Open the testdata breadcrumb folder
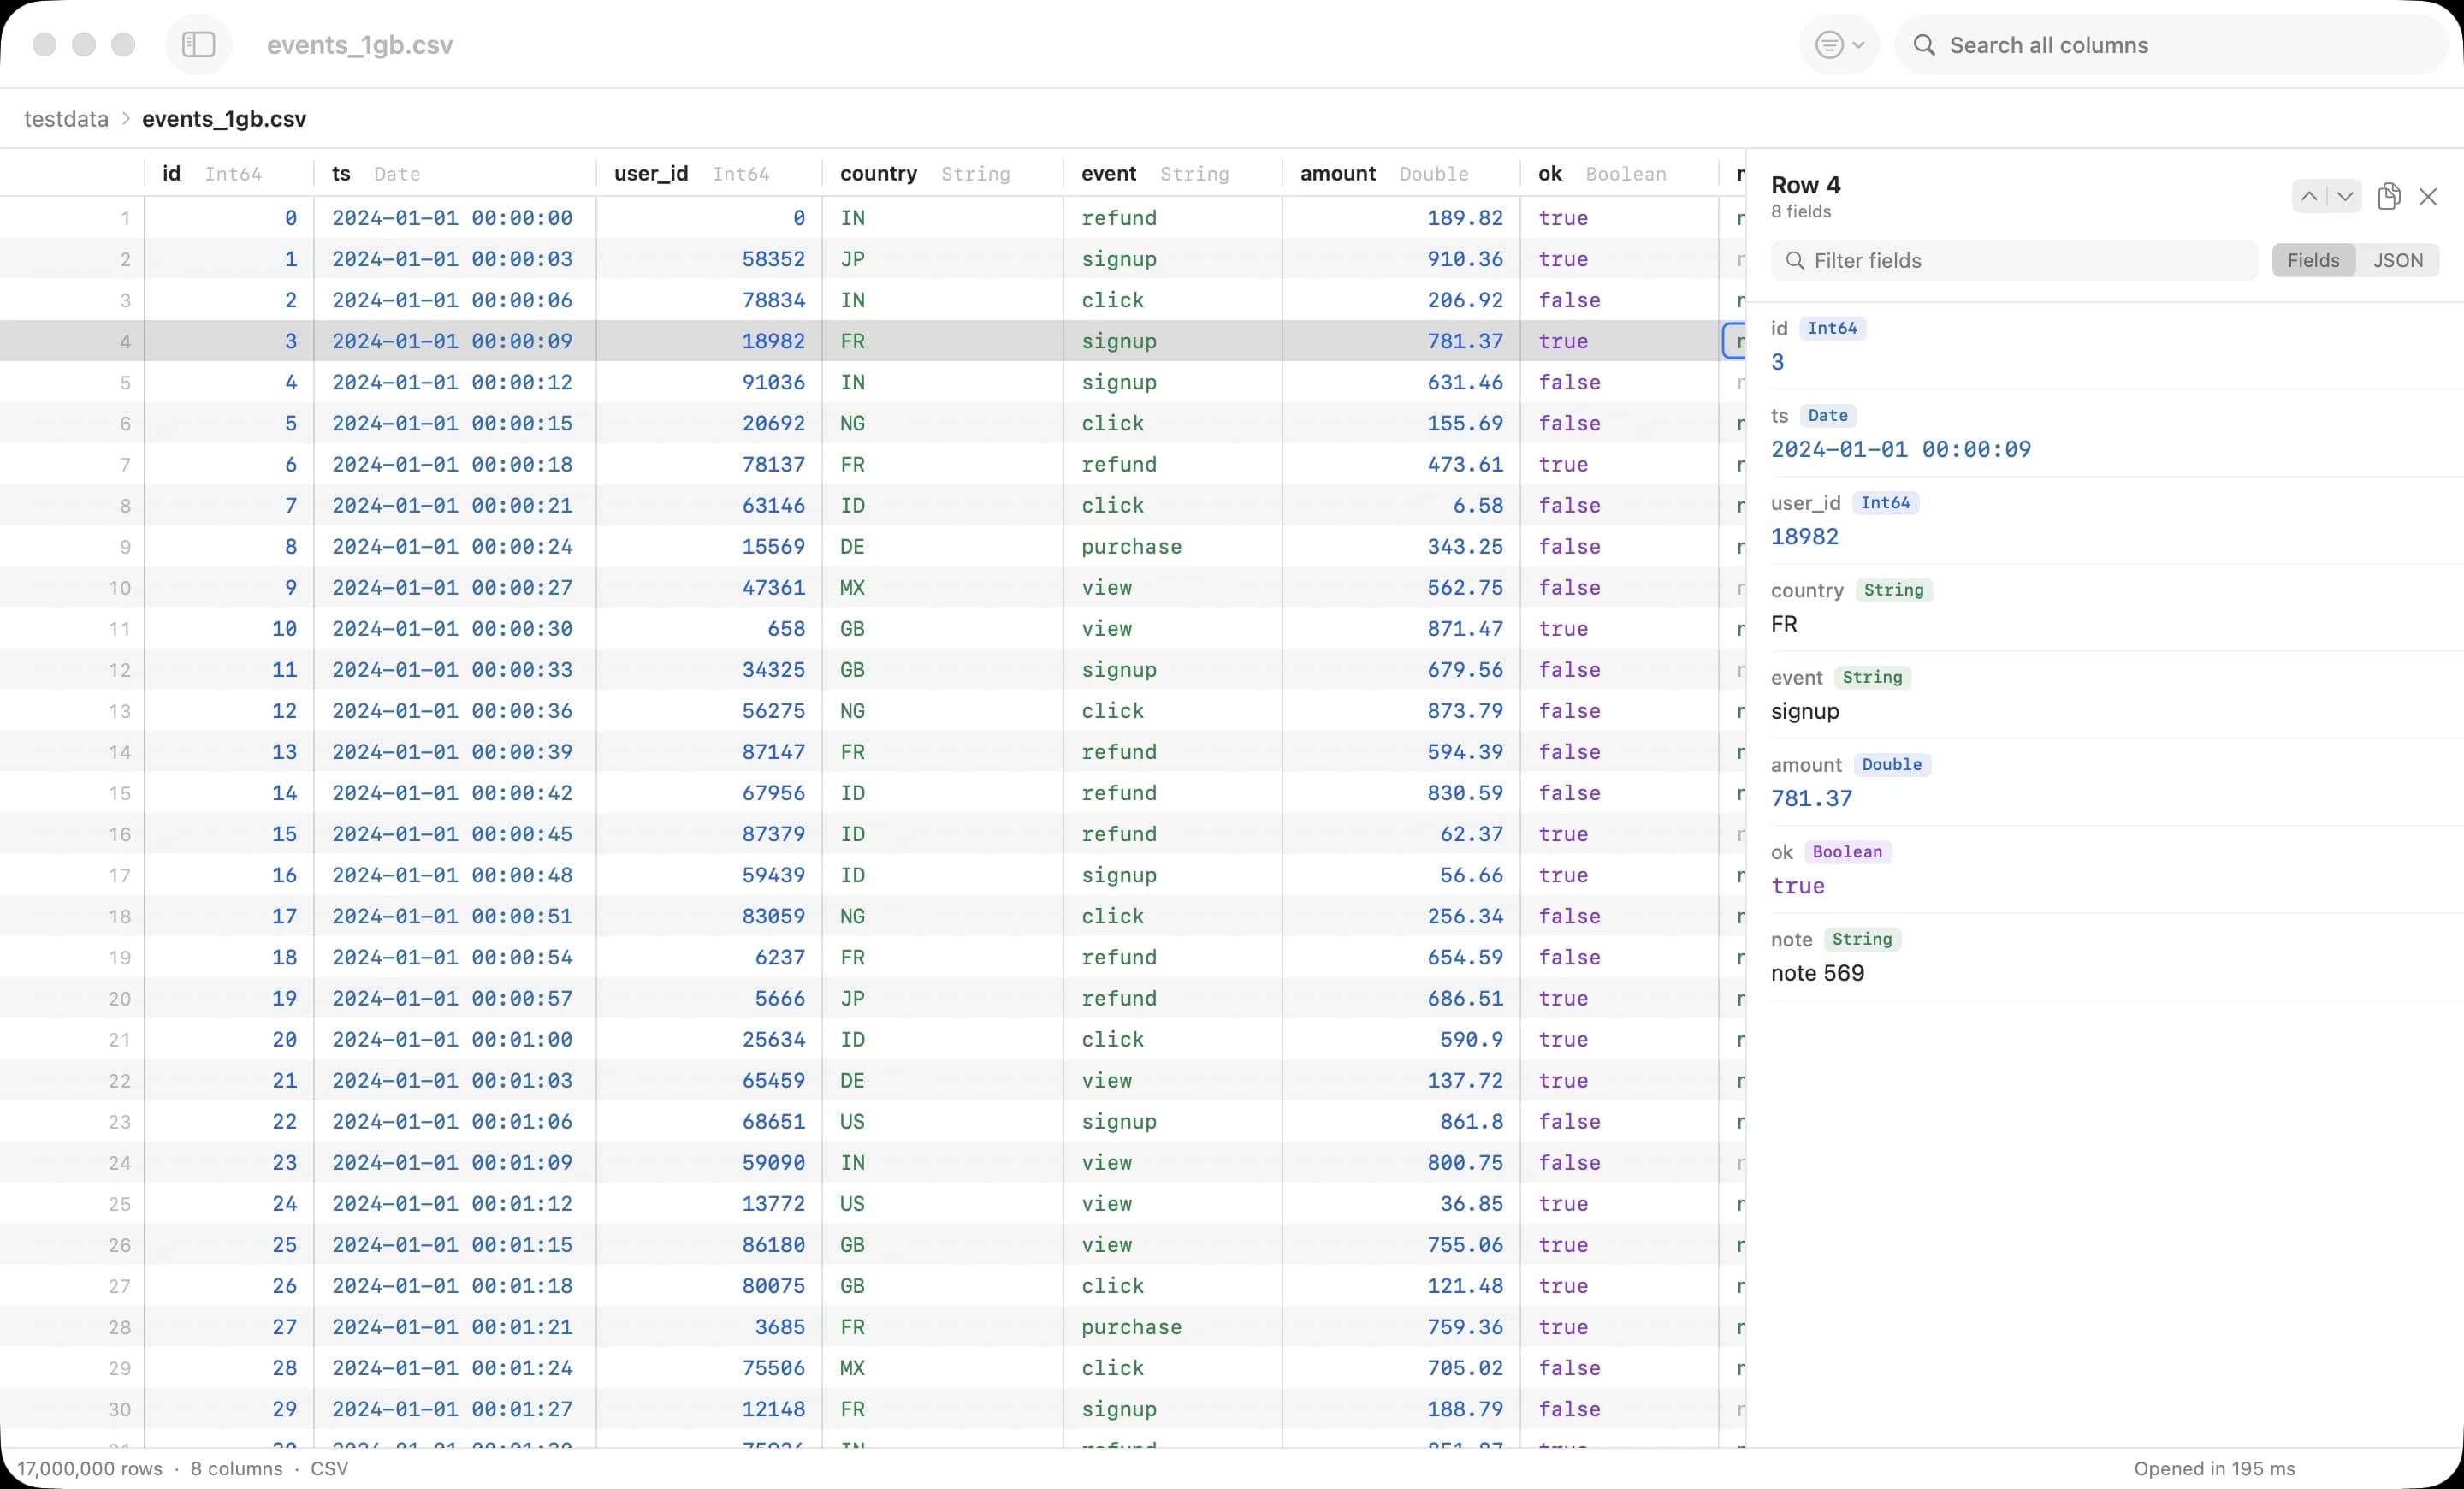This screenshot has width=2464, height=1489. [x=66, y=119]
